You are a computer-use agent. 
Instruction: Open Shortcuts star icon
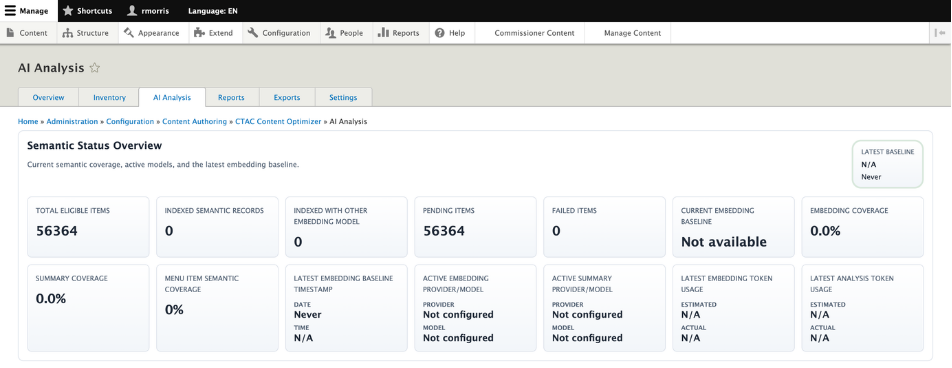(x=68, y=11)
